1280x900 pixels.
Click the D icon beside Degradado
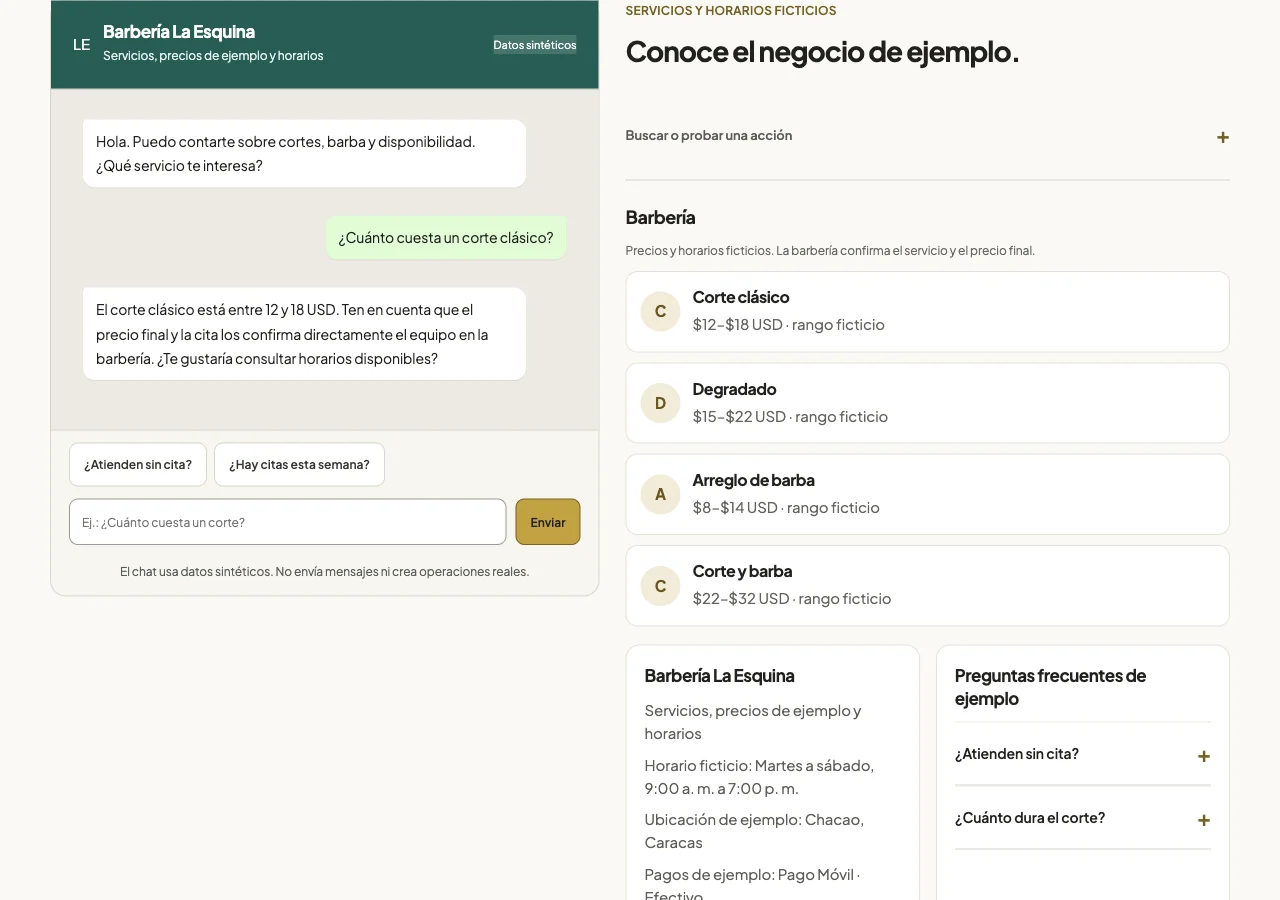tap(660, 403)
